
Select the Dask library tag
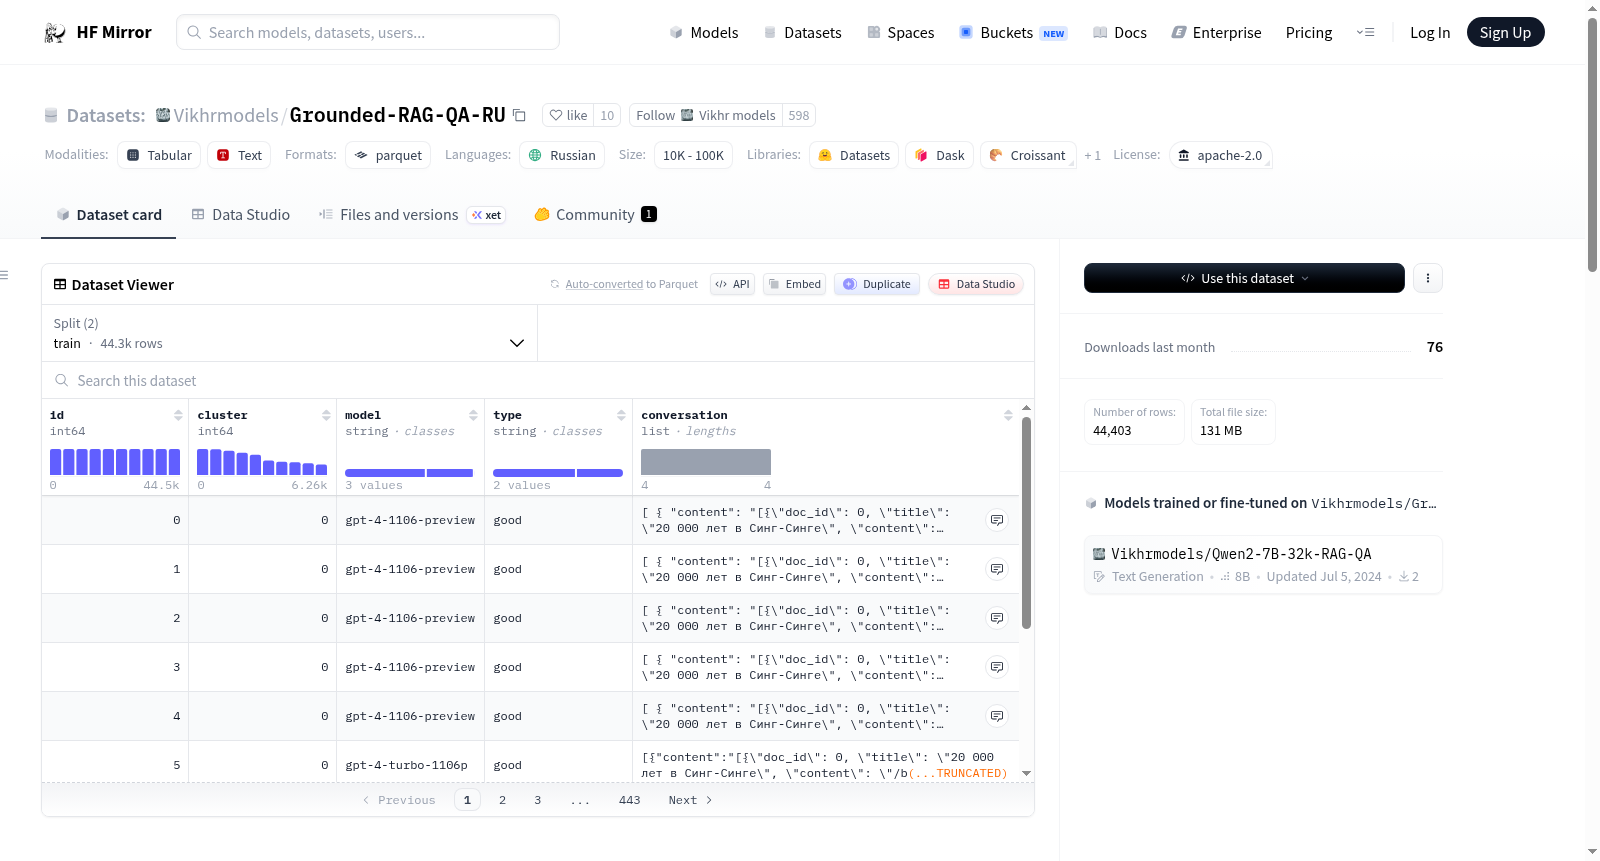click(x=940, y=155)
